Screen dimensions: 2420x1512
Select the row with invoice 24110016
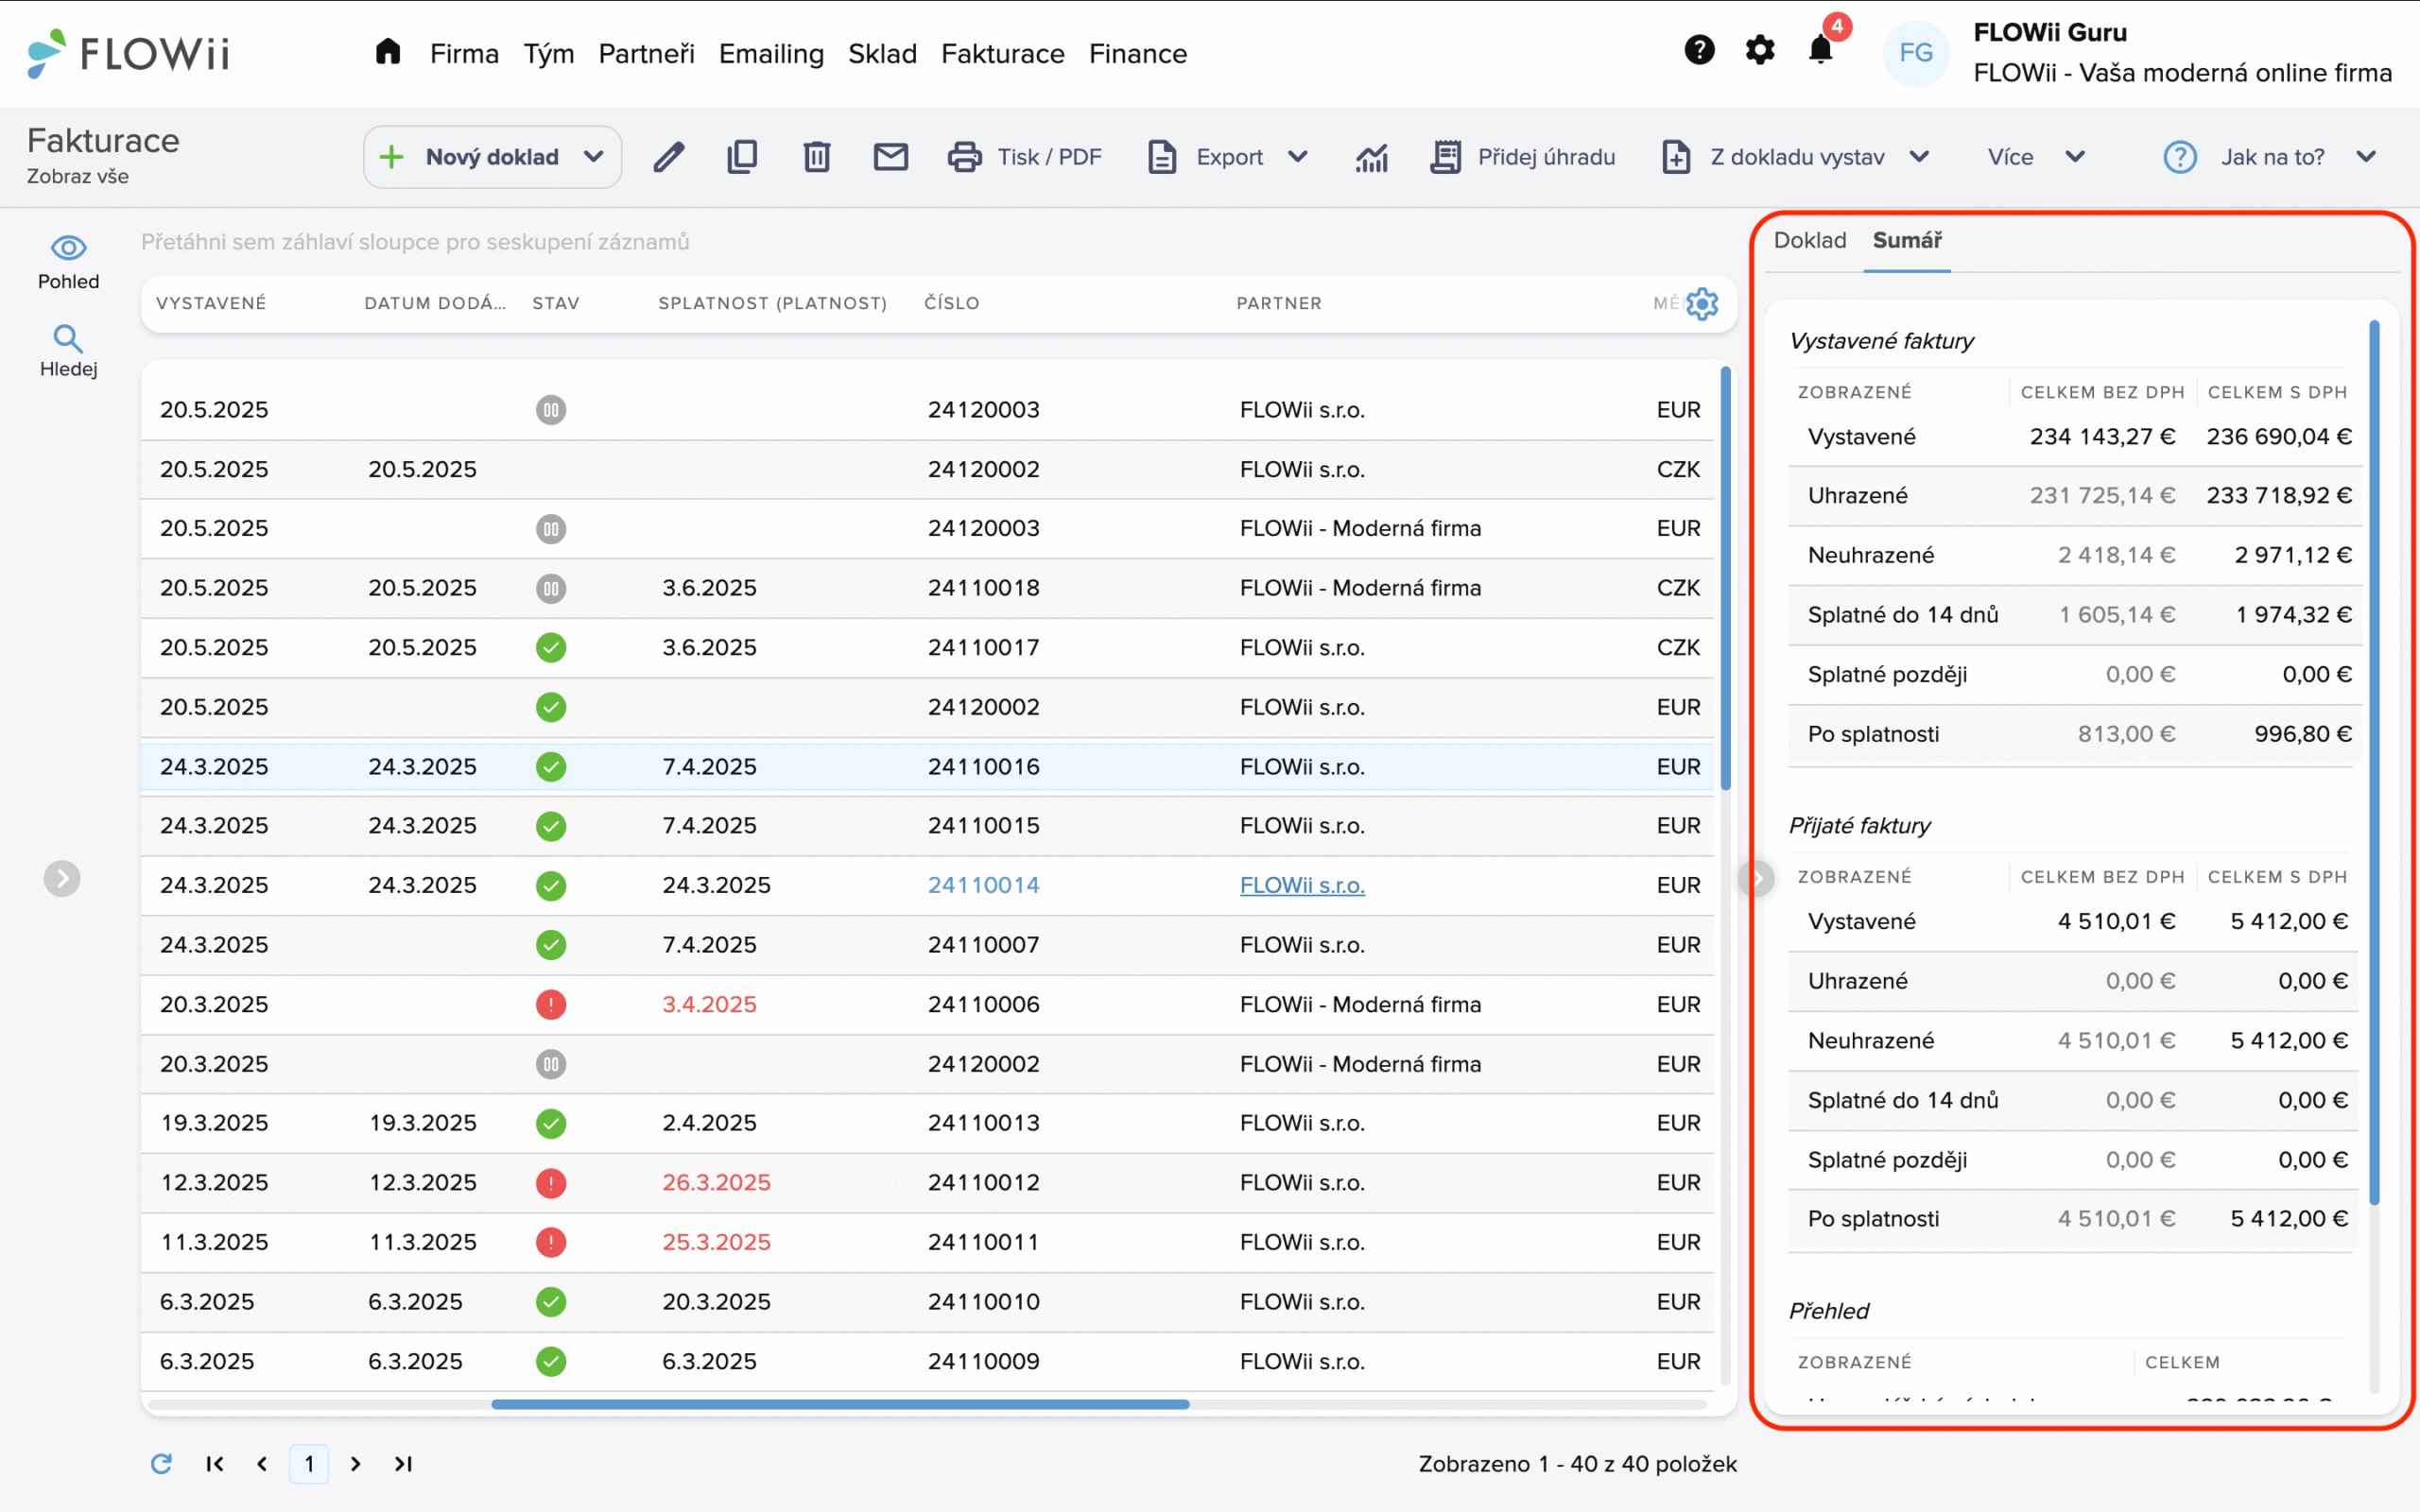[928, 767]
